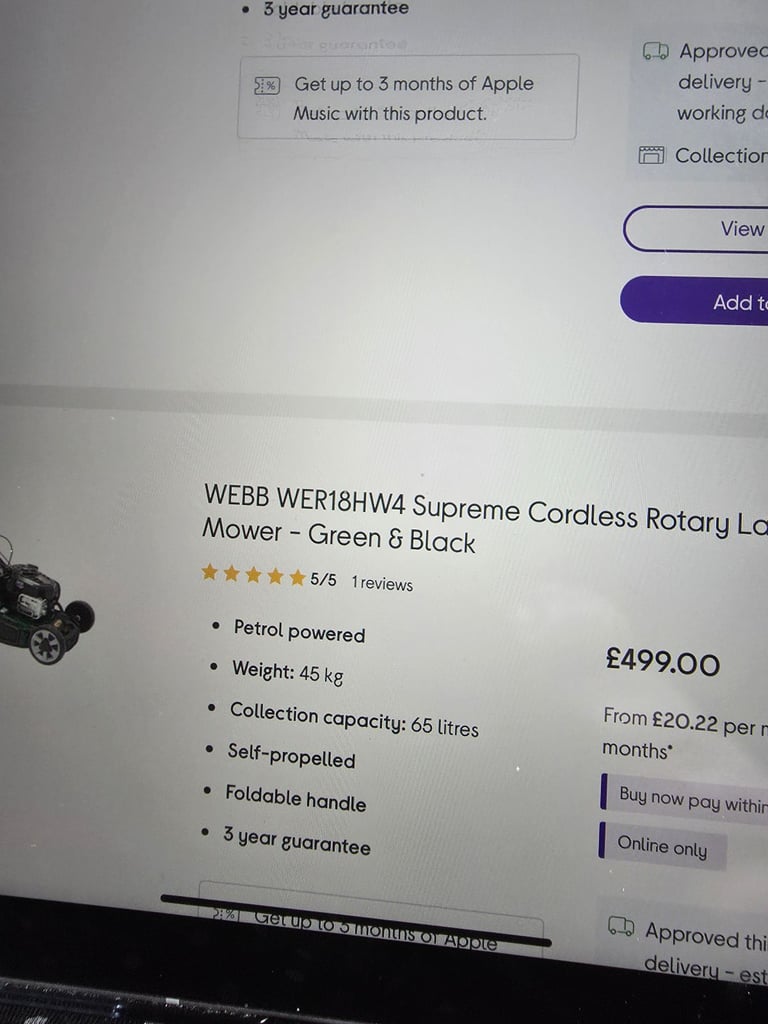
Task: Click the Apple Music offer percent icon
Action: (266, 86)
